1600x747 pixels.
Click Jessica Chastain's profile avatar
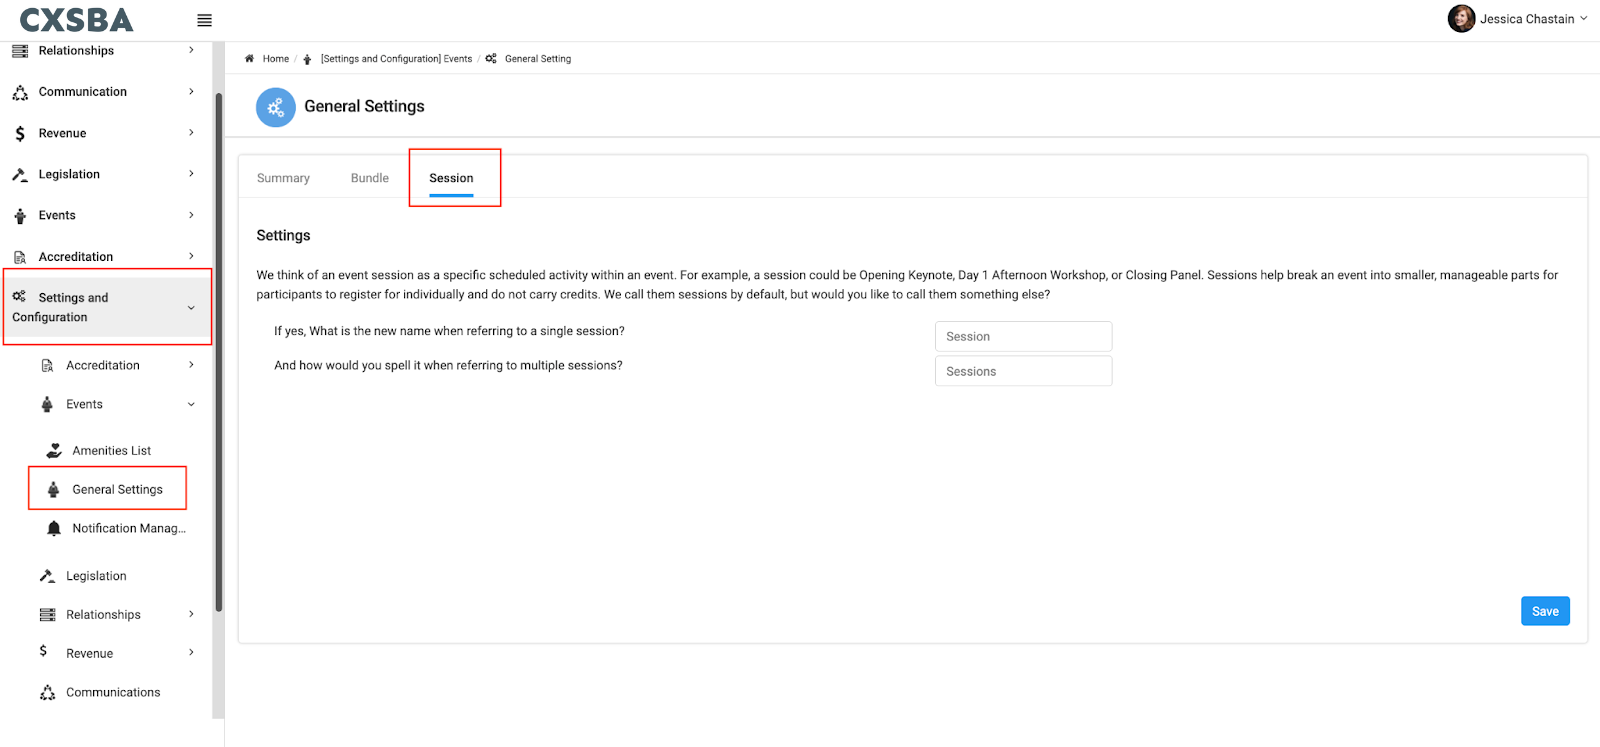[x=1461, y=19]
